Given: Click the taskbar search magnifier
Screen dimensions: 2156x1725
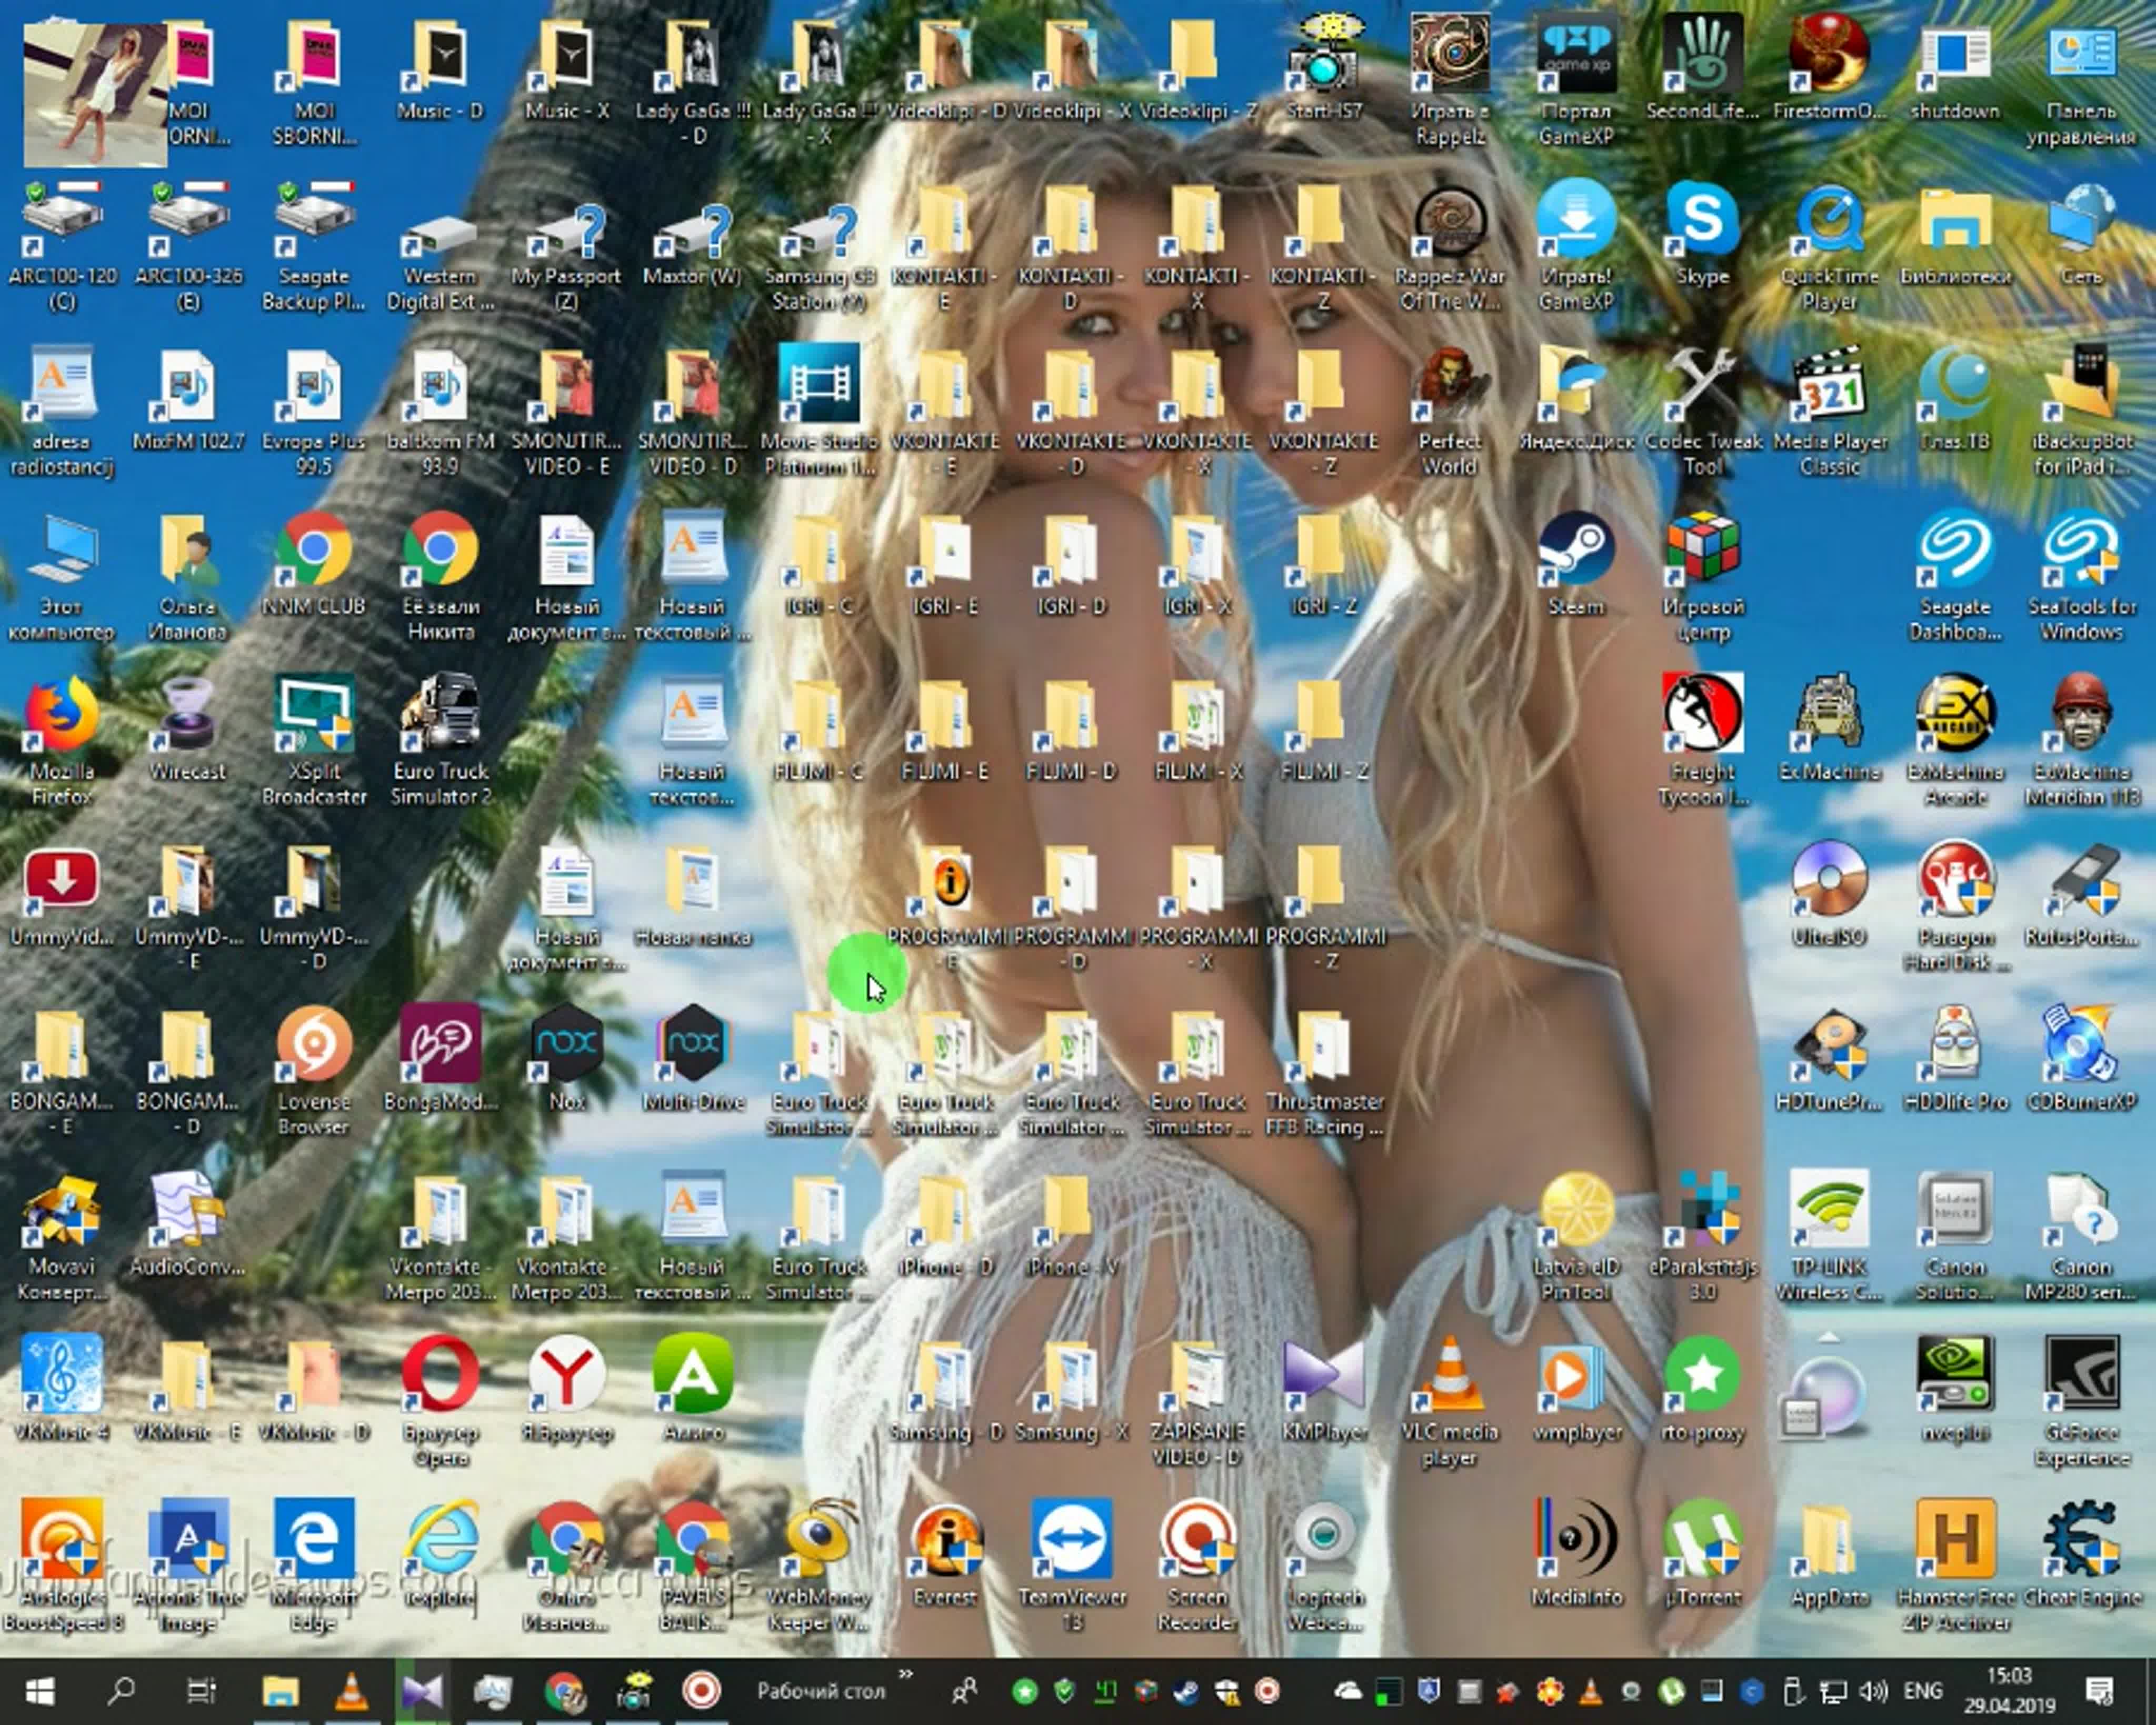Looking at the screenshot, I should tap(121, 1692).
